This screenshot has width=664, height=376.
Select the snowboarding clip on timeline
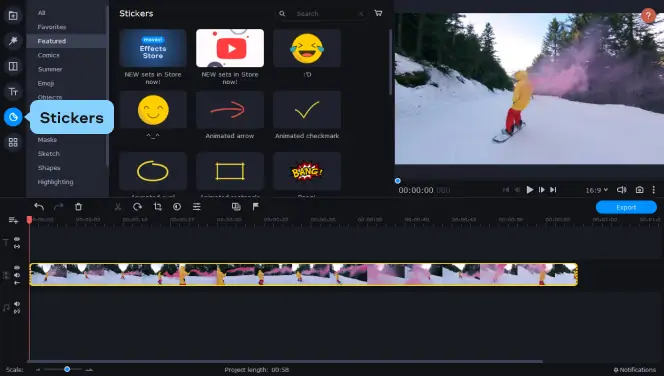(304, 274)
